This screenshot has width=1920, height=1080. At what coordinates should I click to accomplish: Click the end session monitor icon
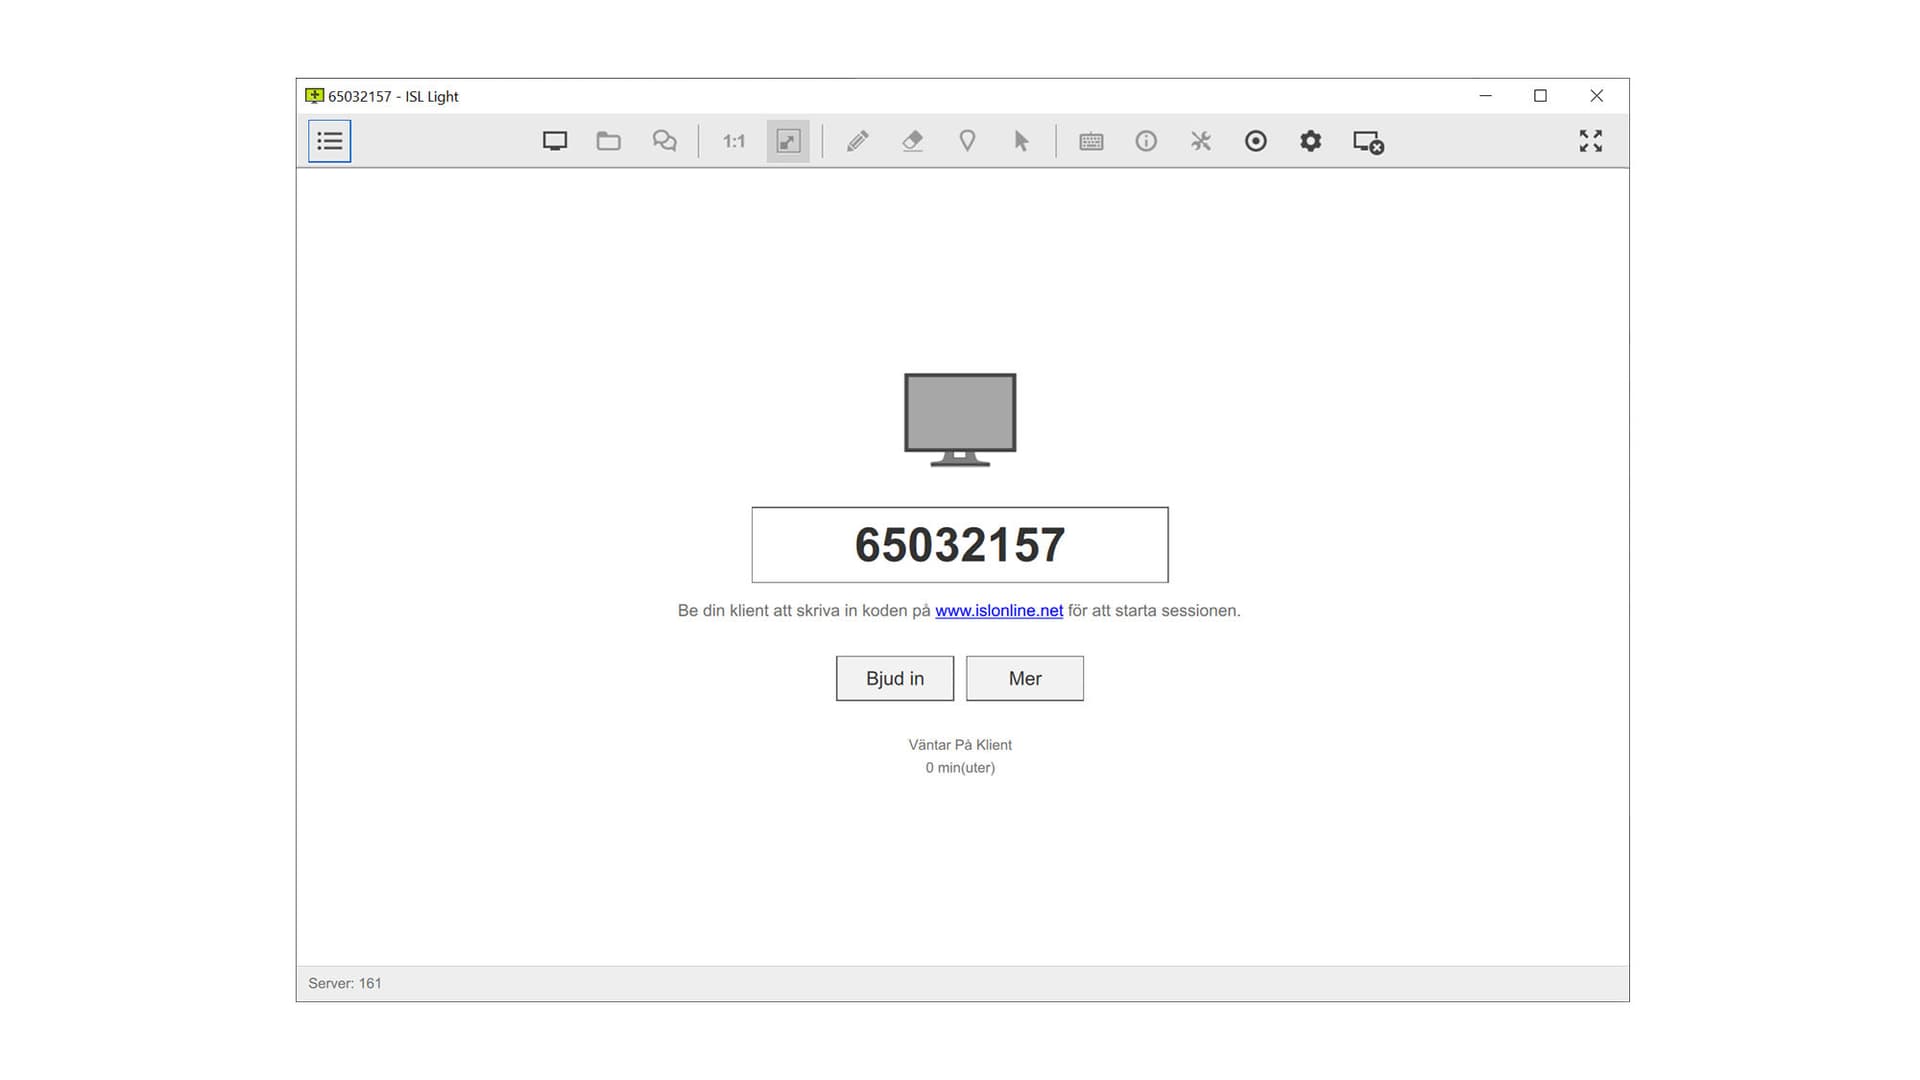coord(1368,142)
